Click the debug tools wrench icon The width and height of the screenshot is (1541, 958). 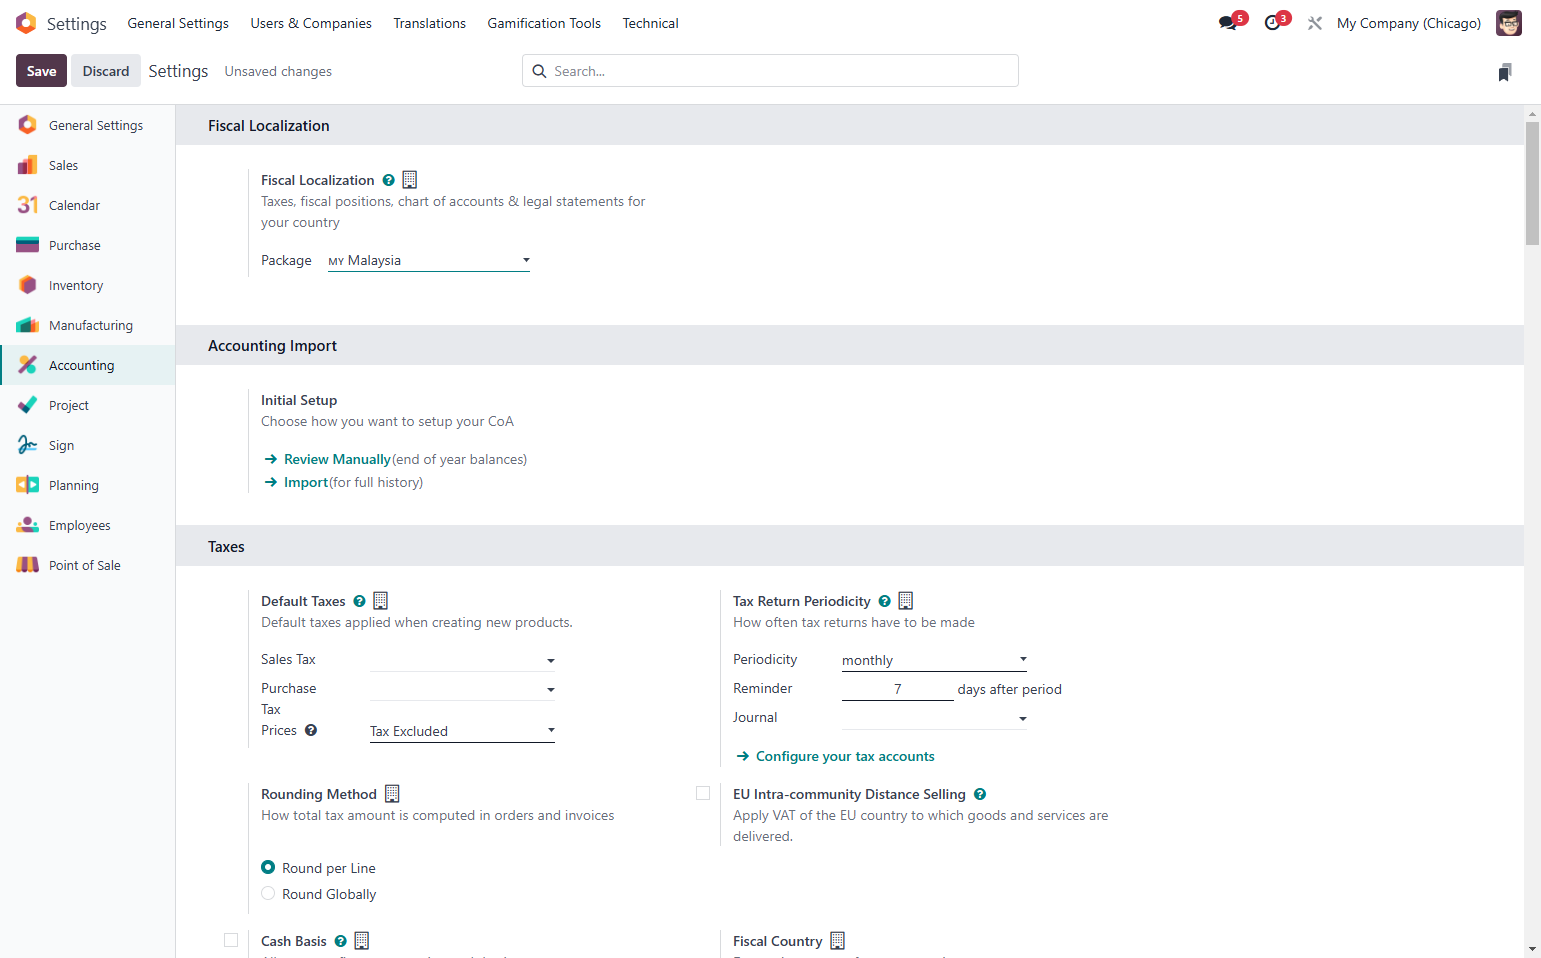click(1315, 23)
